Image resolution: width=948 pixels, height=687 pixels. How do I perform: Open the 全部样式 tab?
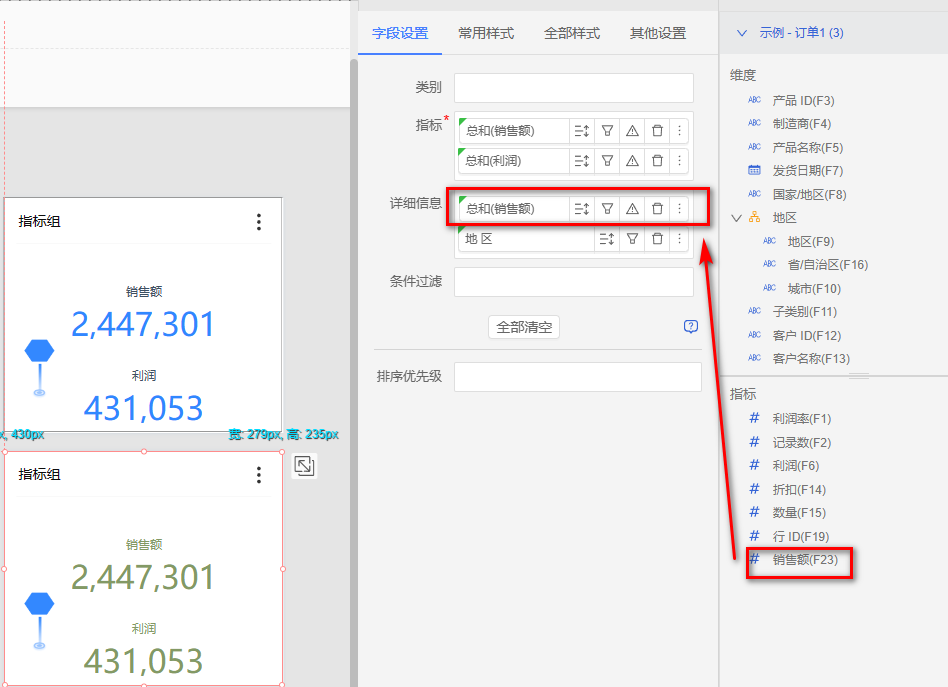pyautogui.click(x=572, y=33)
